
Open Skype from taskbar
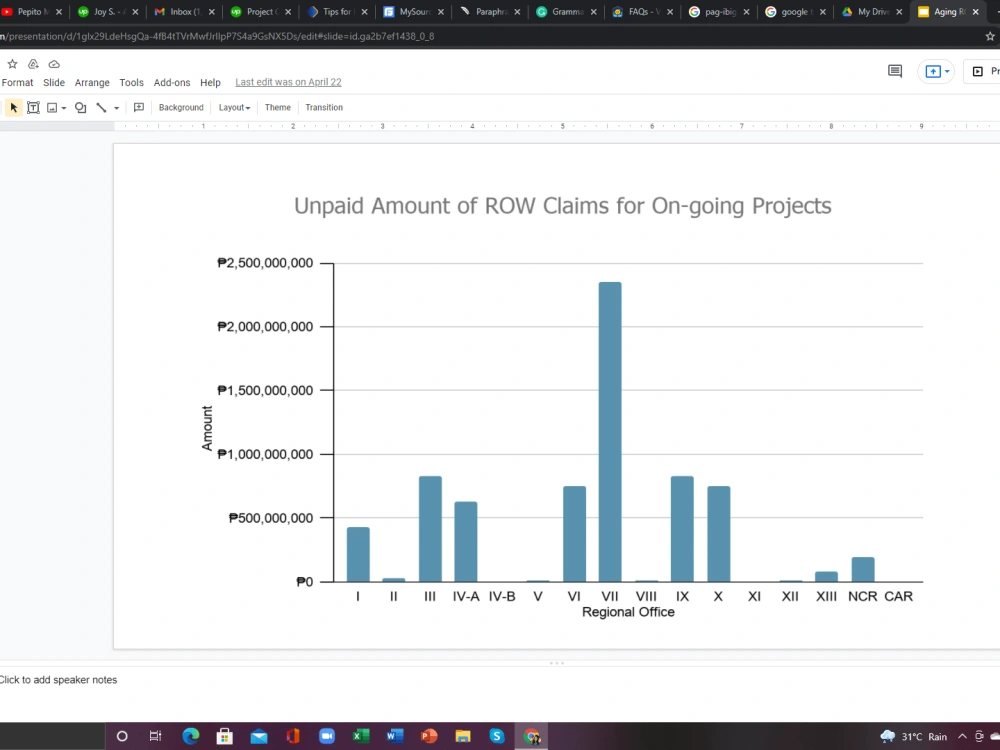(x=497, y=737)
